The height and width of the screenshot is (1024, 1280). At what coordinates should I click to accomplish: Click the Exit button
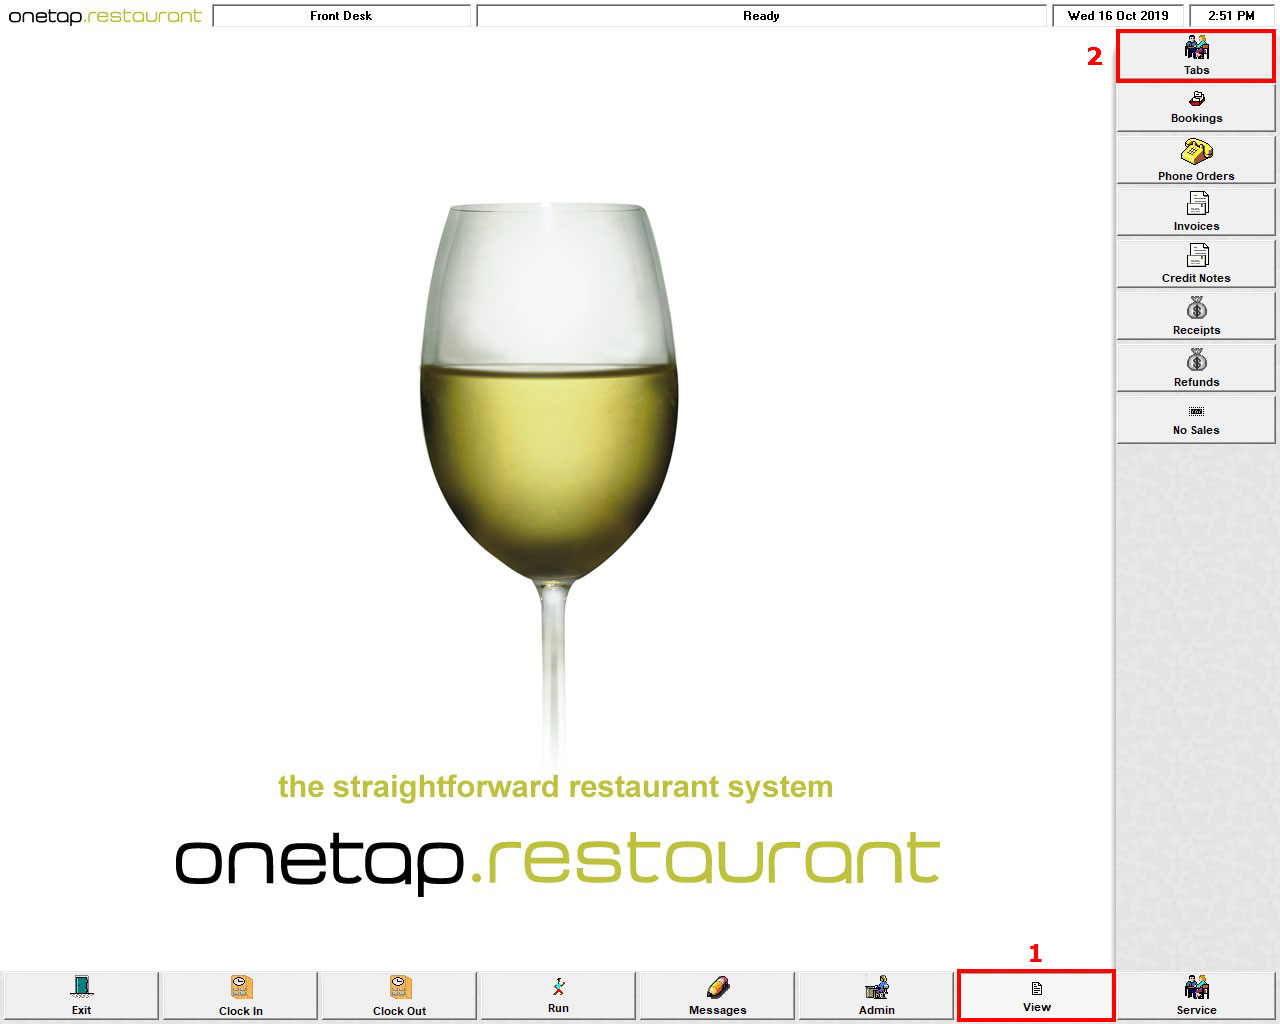pos(80,995)
